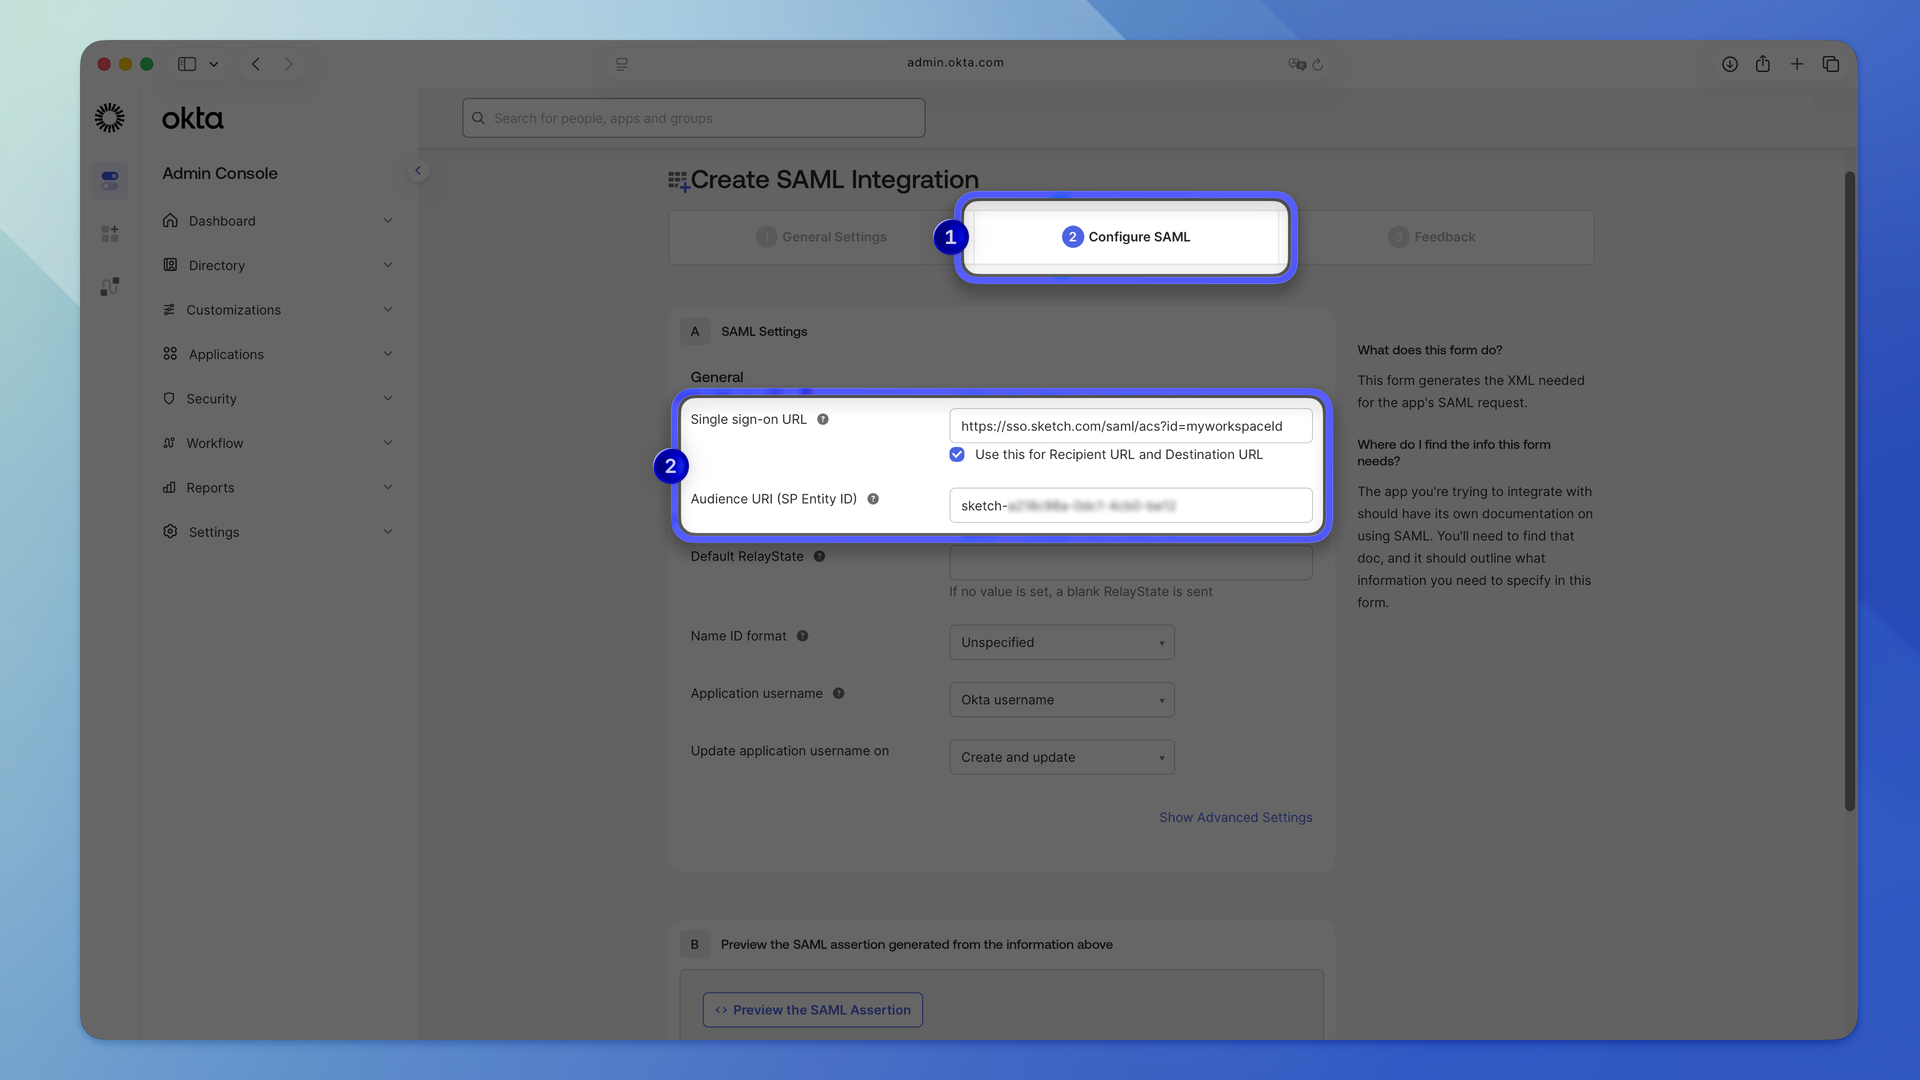Viewport: 1920px width, 1080px height.
Task: Open the Applications menu item
Action: pos(278,354)
